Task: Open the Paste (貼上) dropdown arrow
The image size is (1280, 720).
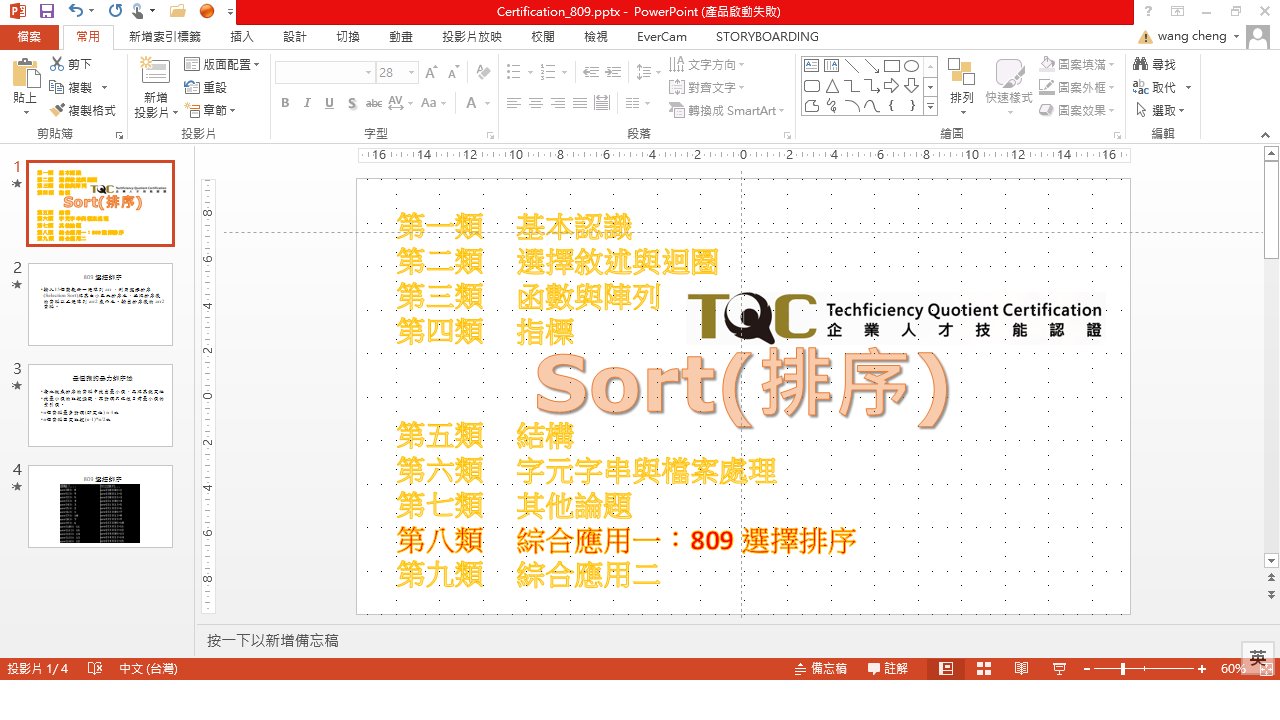Action: coord(25,111)
